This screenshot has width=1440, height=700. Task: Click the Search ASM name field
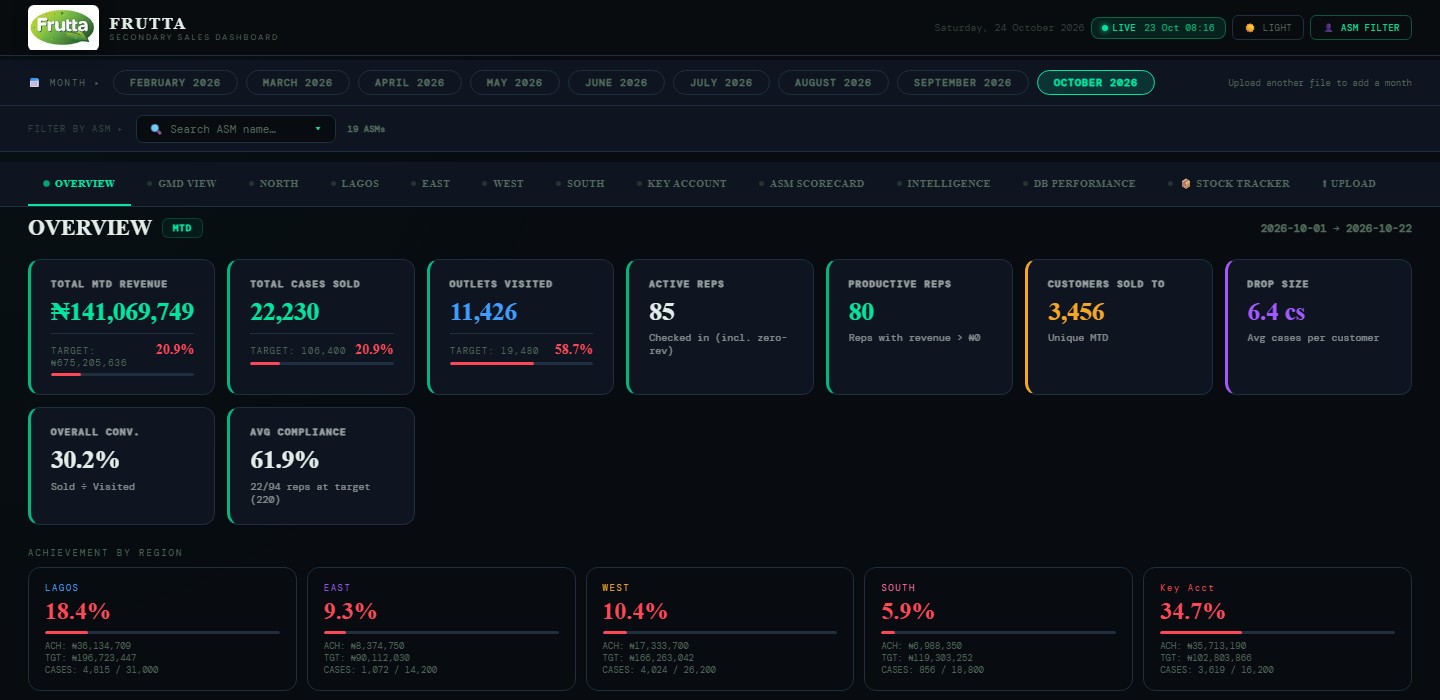coord(236,129)
